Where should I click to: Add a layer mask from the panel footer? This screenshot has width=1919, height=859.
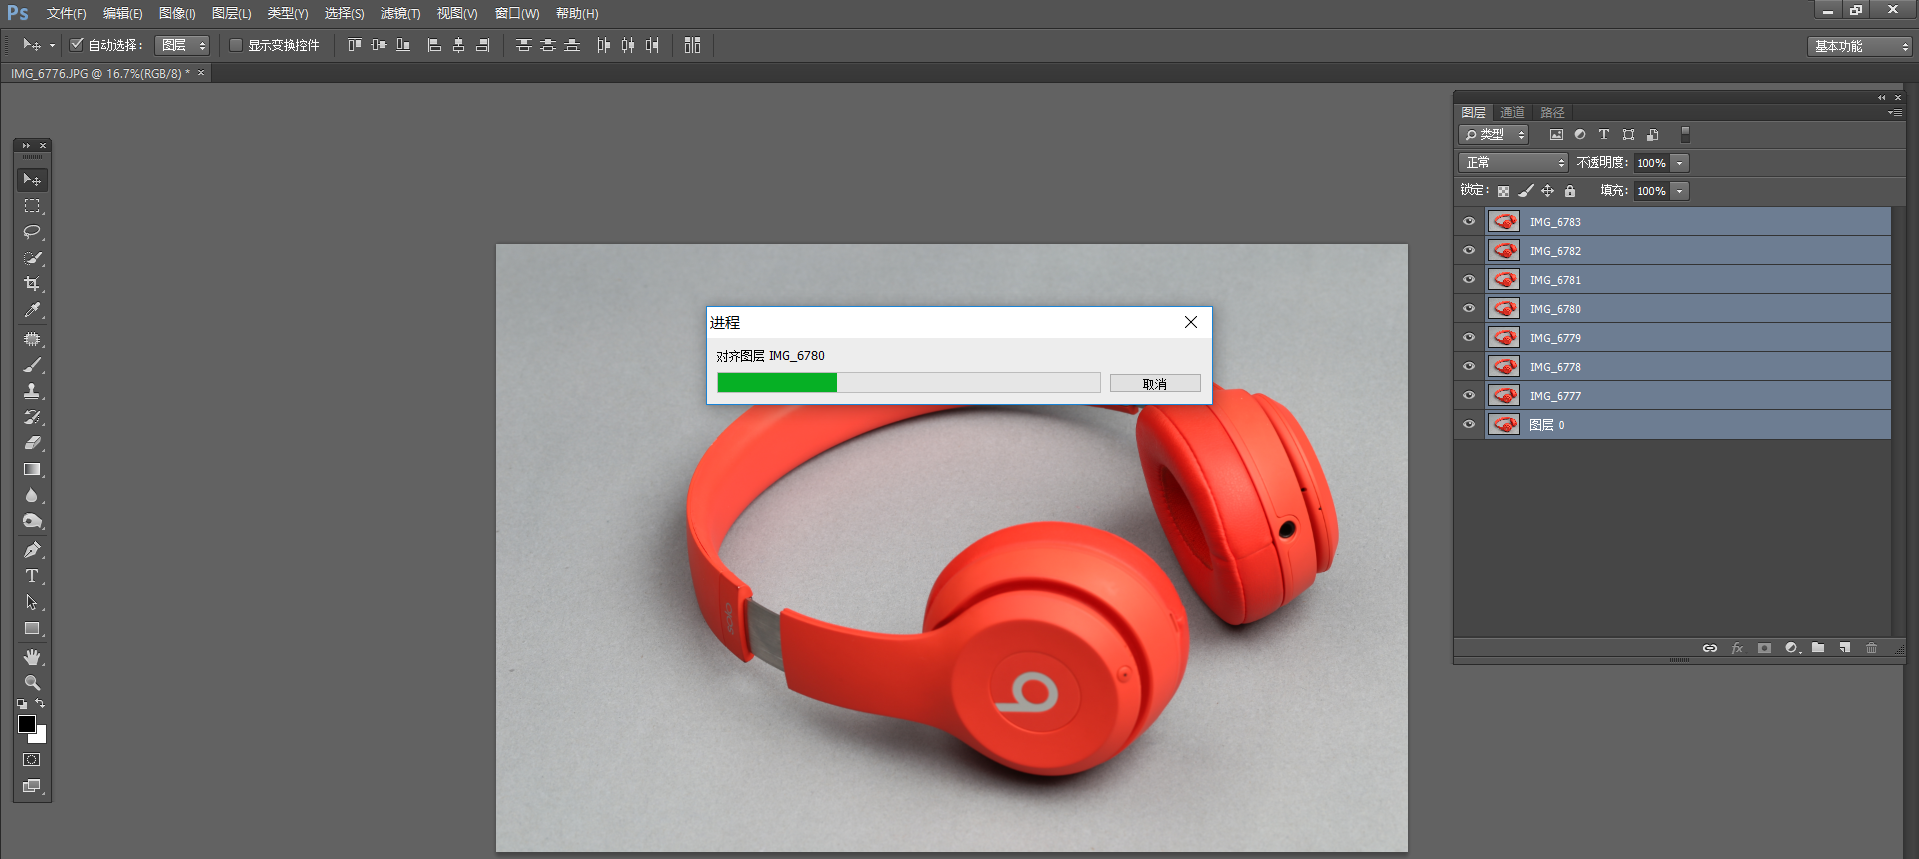(x=1764, y=648)
